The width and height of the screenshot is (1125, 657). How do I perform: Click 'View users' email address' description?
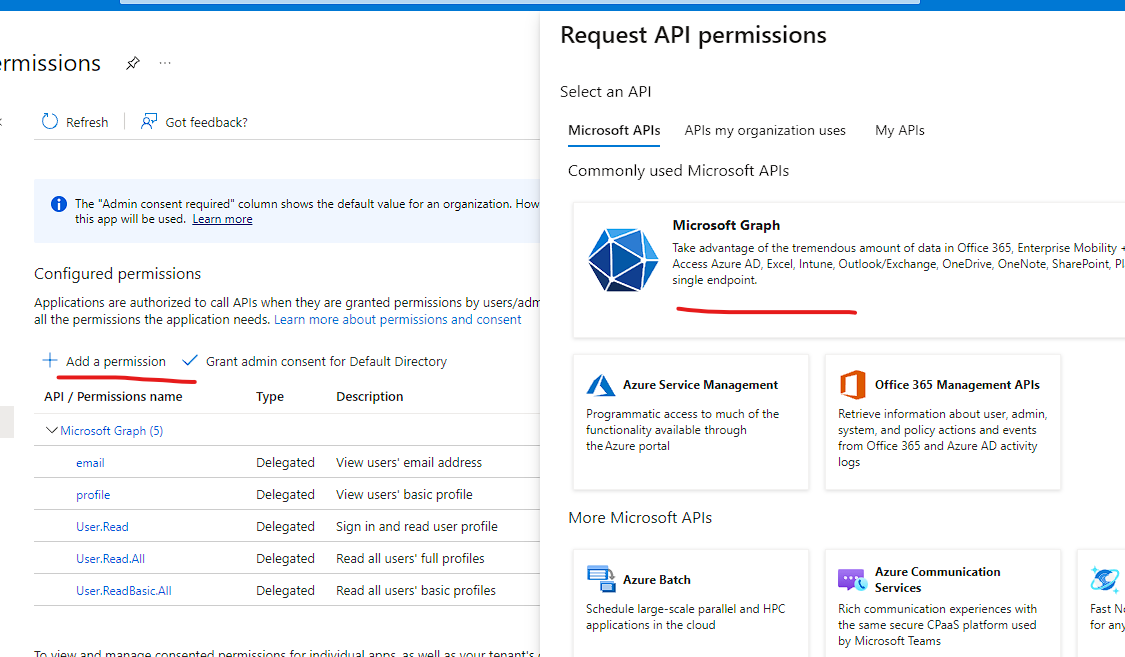click(x=409, y=463)
